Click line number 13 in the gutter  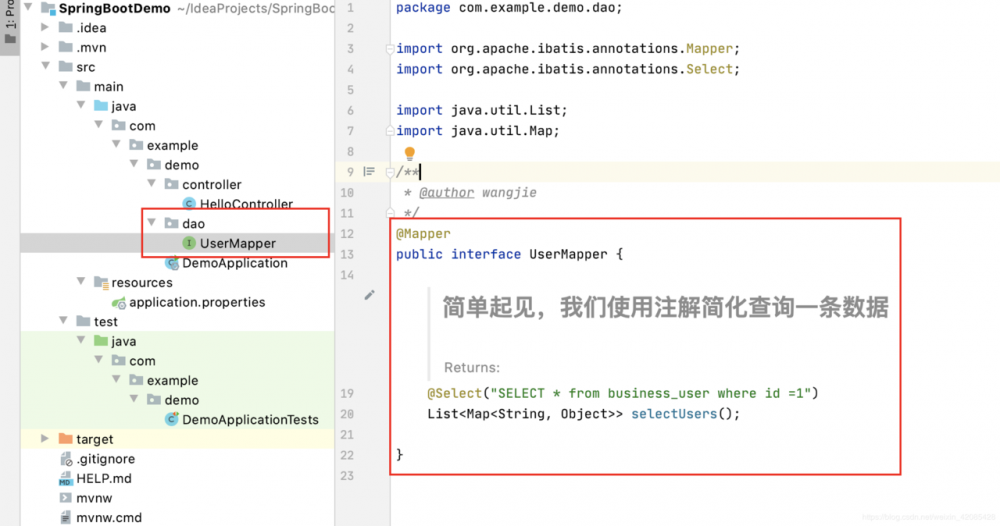(347, 254)
